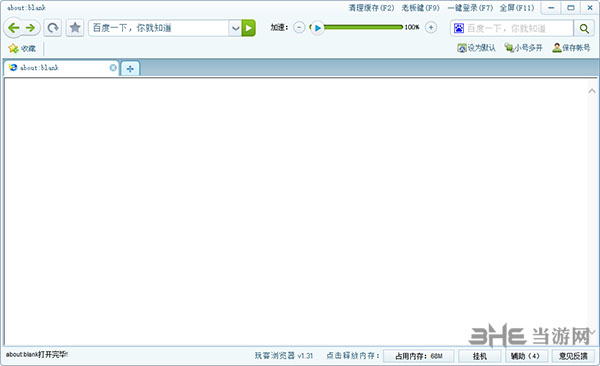Click 一键登录(F7) one-click login
The height and width of the screenshot is (366, 600).
coord(470,8)
